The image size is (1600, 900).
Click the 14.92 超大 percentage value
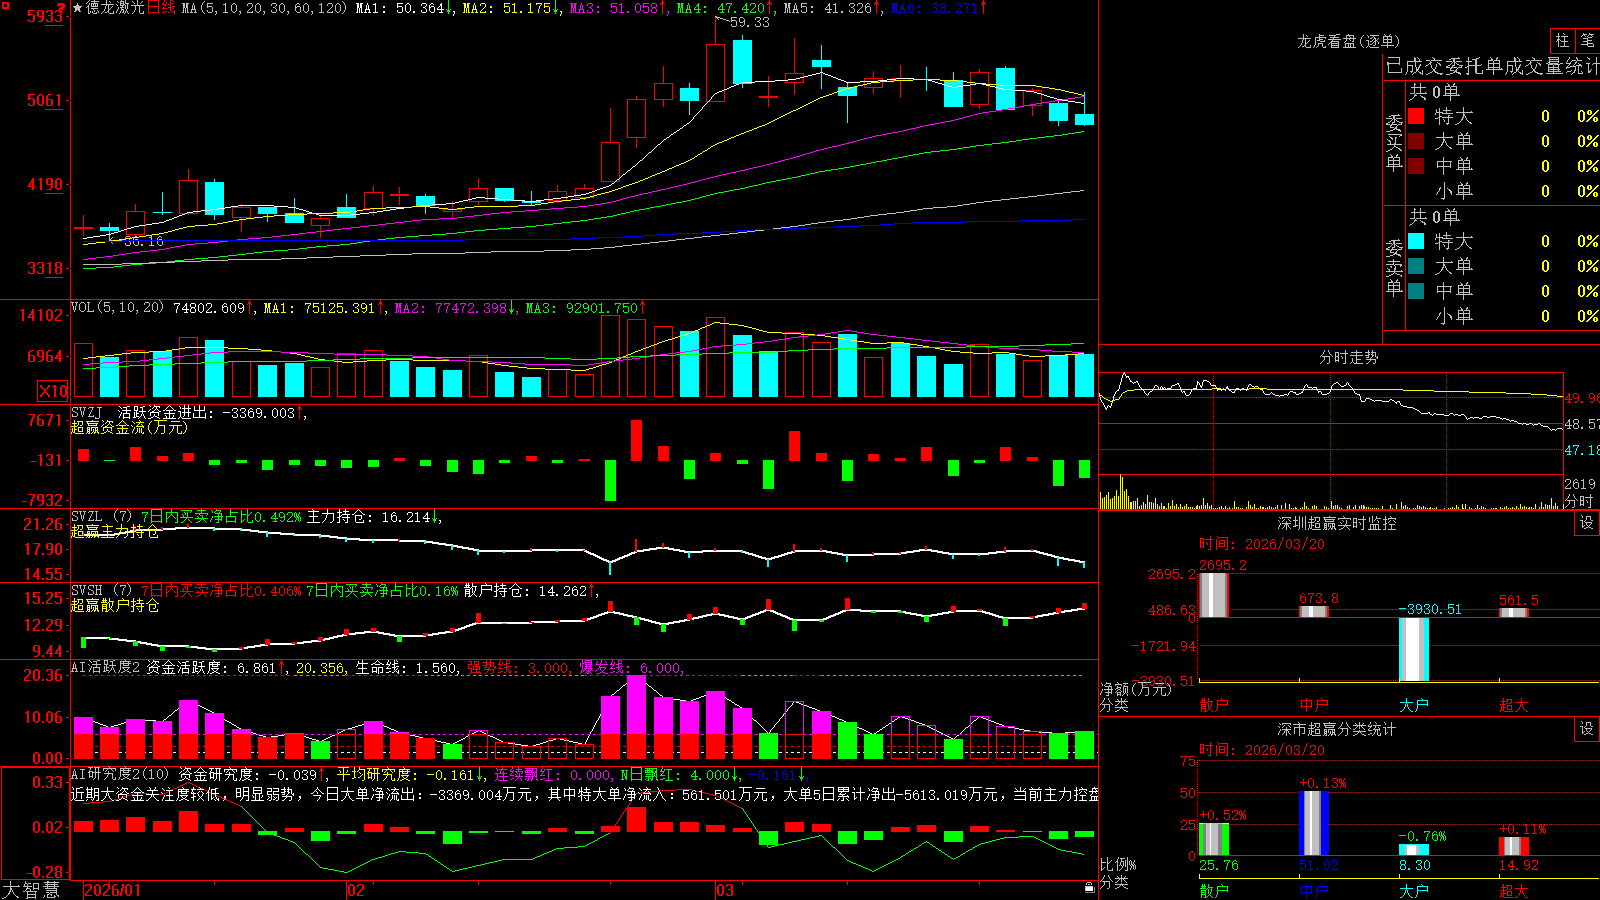tap(1519, 865)
